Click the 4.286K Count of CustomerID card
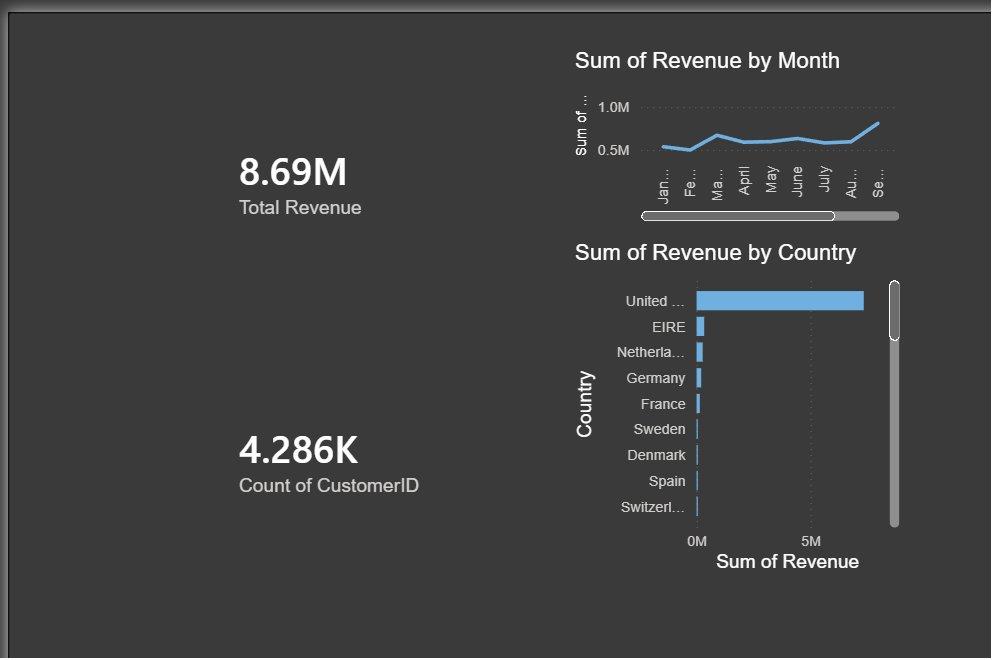The width and height of the screenshot is (992, 660). pos(328,464)
